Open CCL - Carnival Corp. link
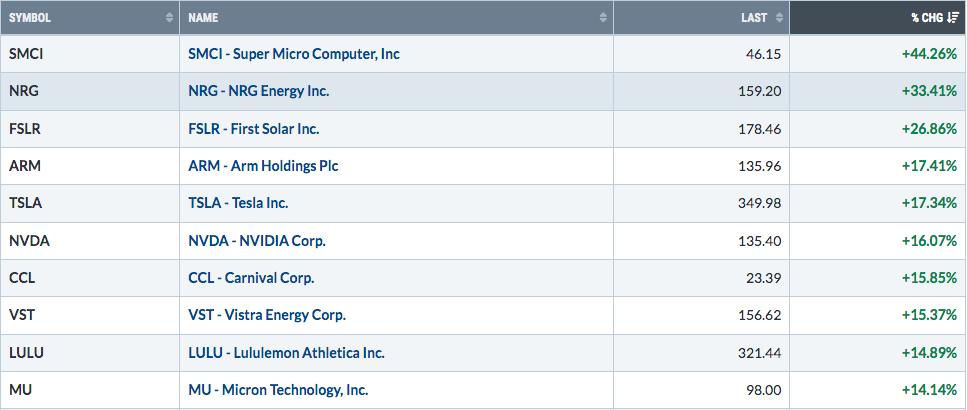967x410 pixels. coord(251,278)
